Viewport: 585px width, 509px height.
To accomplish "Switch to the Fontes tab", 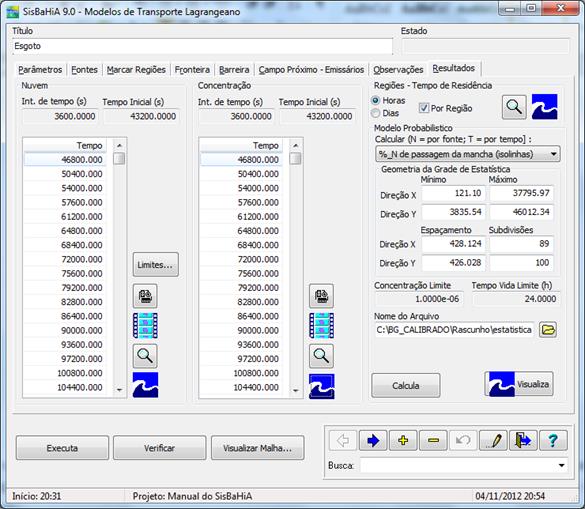I will (x=84, y=70).
